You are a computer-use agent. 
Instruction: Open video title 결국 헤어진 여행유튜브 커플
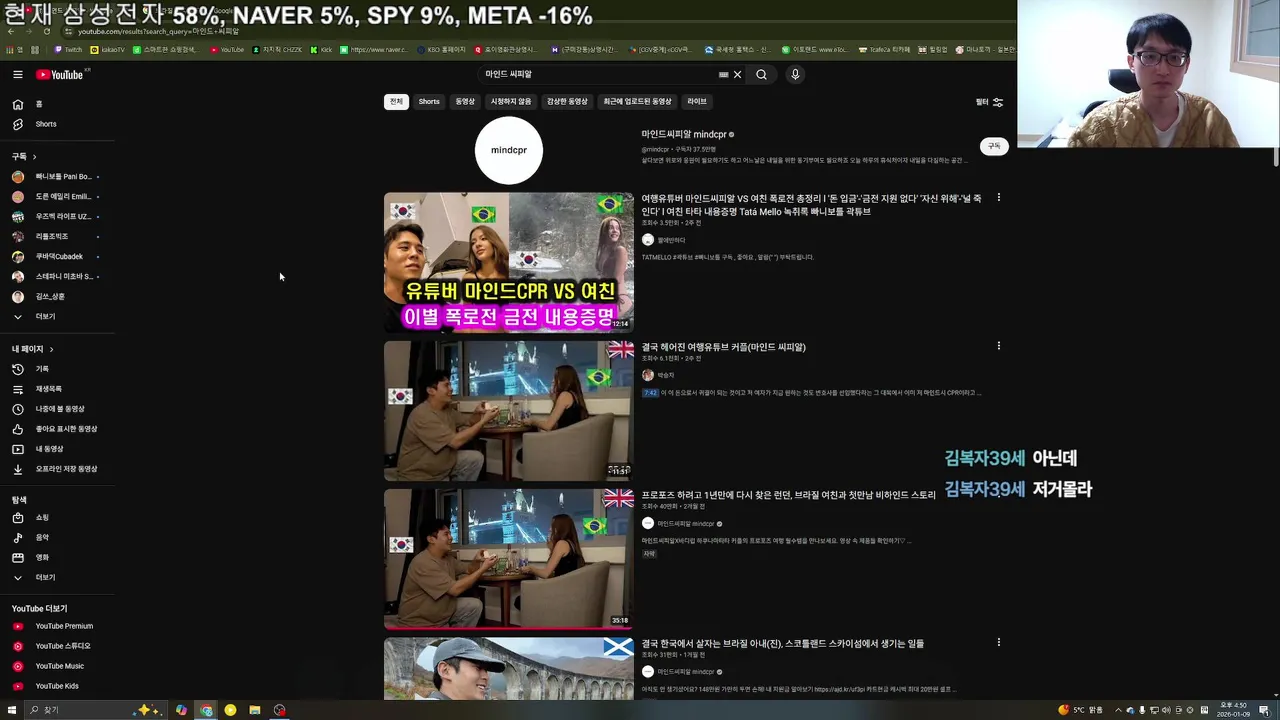pos(723,347)
